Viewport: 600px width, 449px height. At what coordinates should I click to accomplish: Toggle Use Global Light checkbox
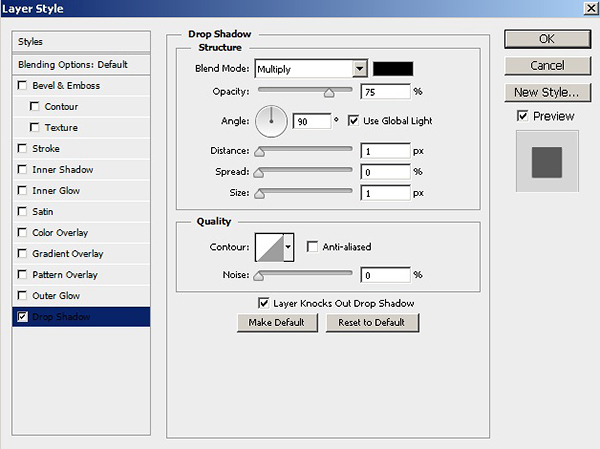click(x=353, y=121)
